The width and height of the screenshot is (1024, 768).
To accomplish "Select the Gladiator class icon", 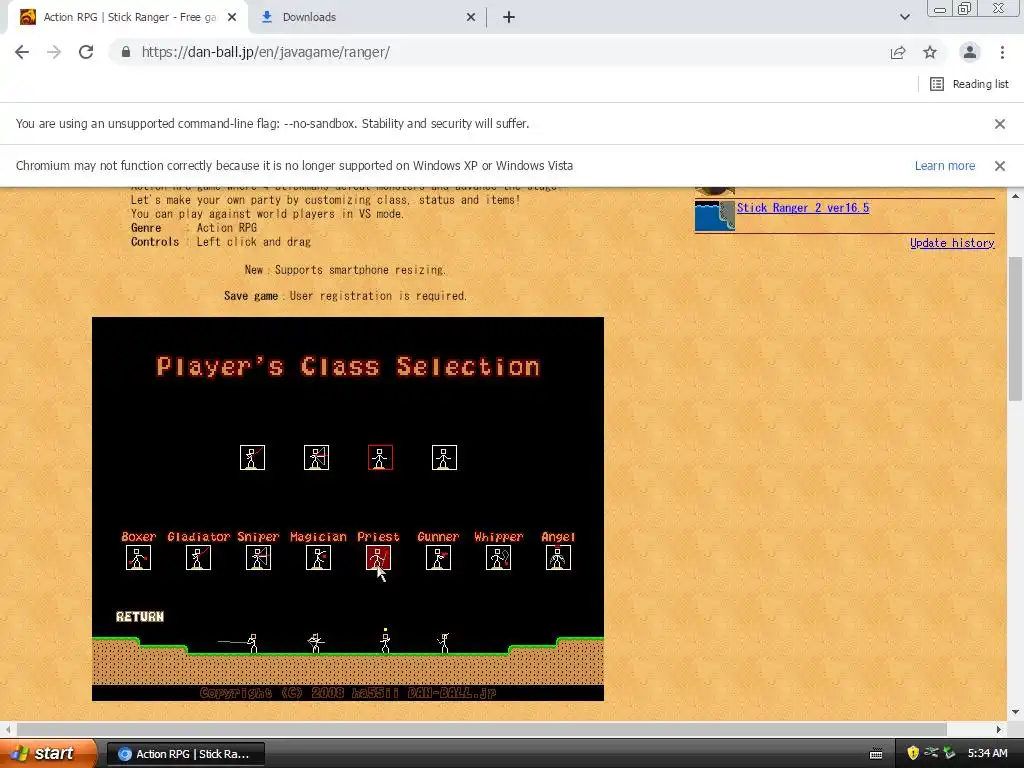I will pos(199,558).
